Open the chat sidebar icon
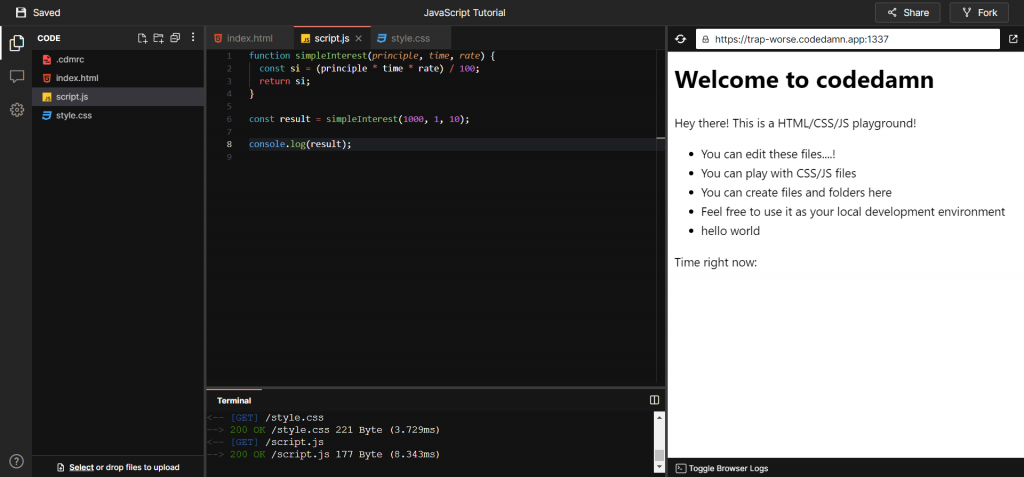Screen dimensions: 1024x477 pyautogui.click(x=17, y=76)
